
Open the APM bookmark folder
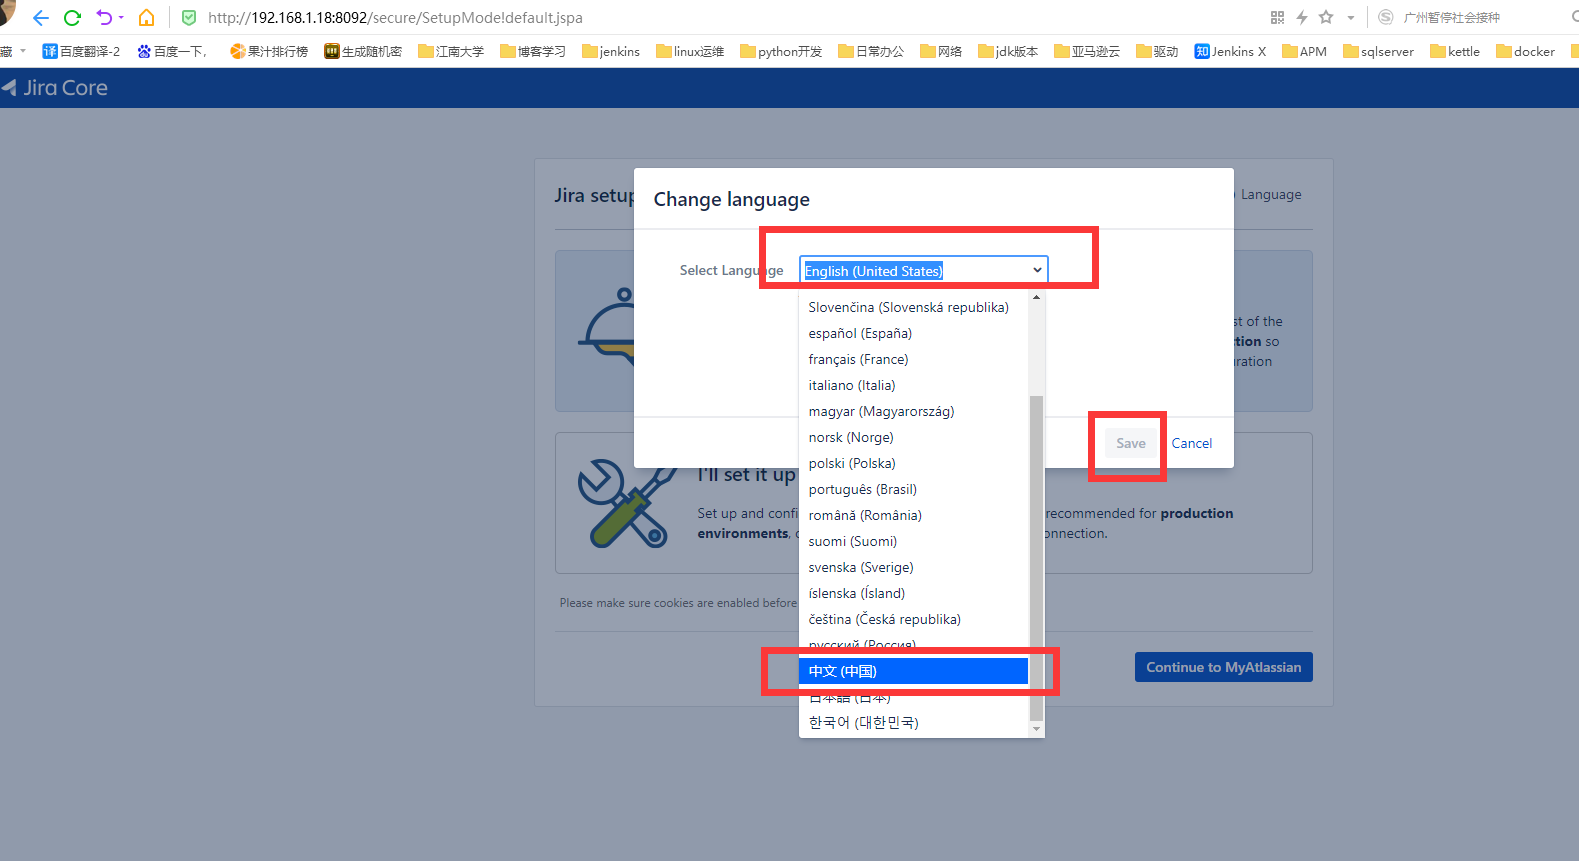tap(1304, 51)
